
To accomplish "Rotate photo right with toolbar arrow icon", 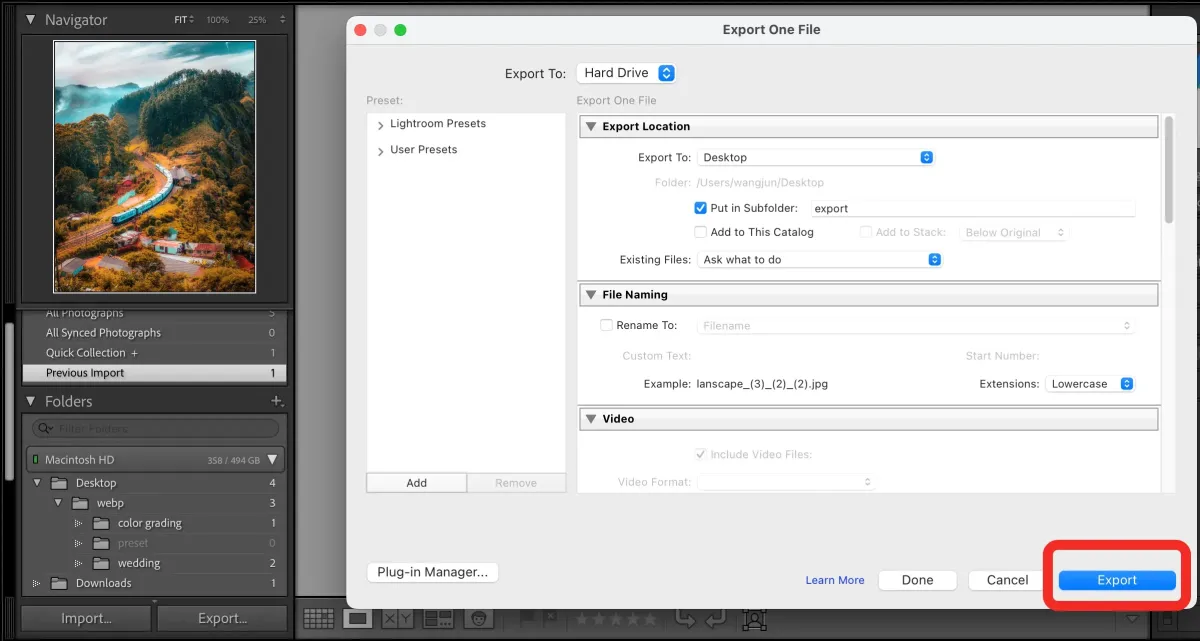I will 715,618.
